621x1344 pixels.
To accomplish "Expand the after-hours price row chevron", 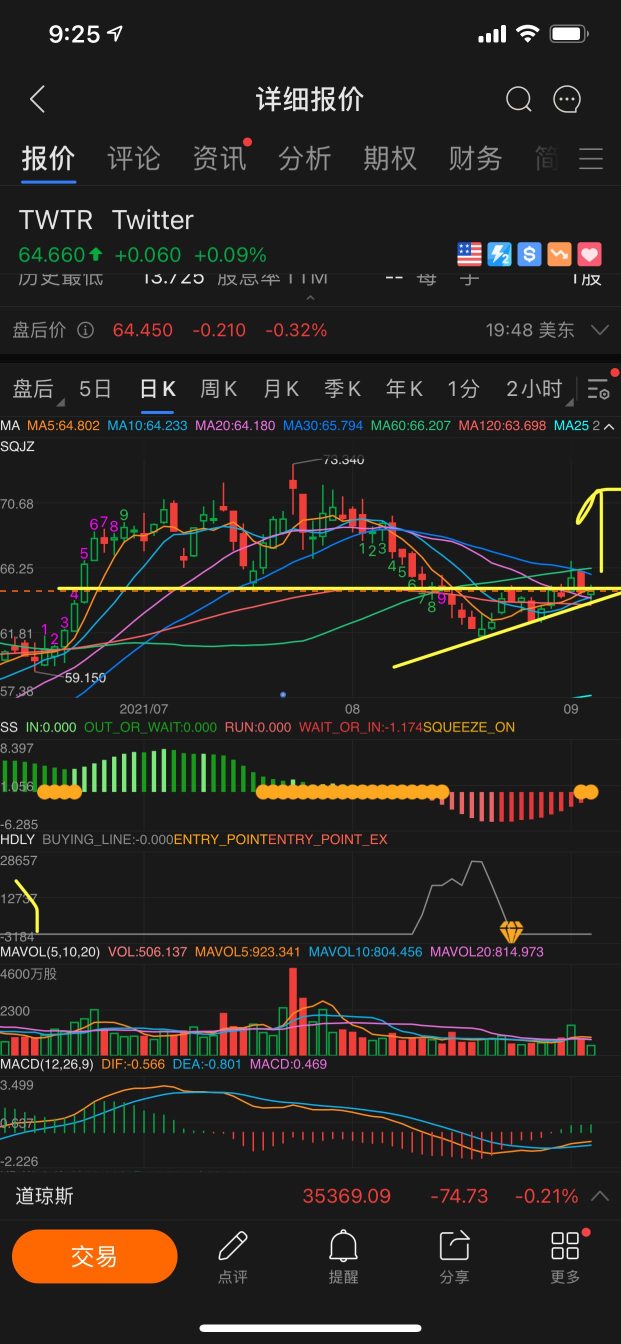I will click(600, 330).
